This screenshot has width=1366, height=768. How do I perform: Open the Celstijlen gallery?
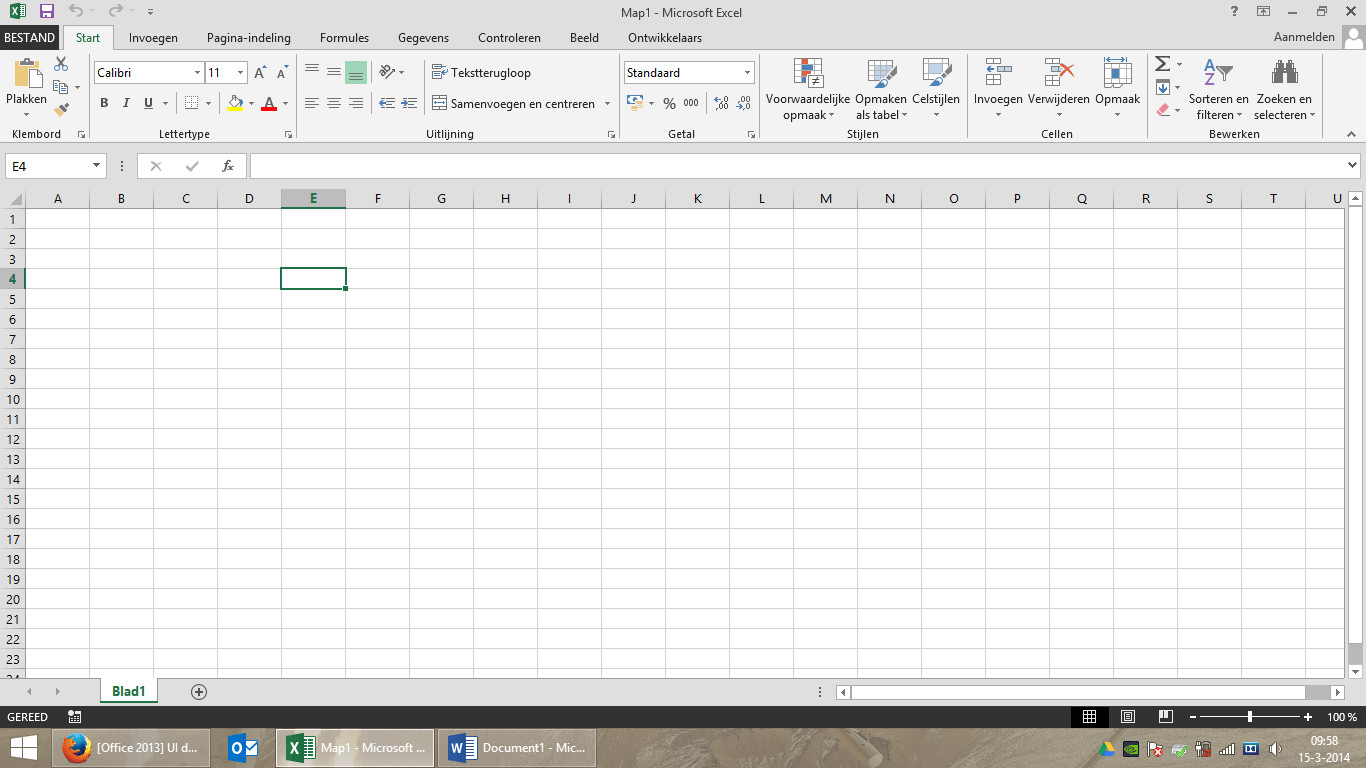[x=936, y=89]
